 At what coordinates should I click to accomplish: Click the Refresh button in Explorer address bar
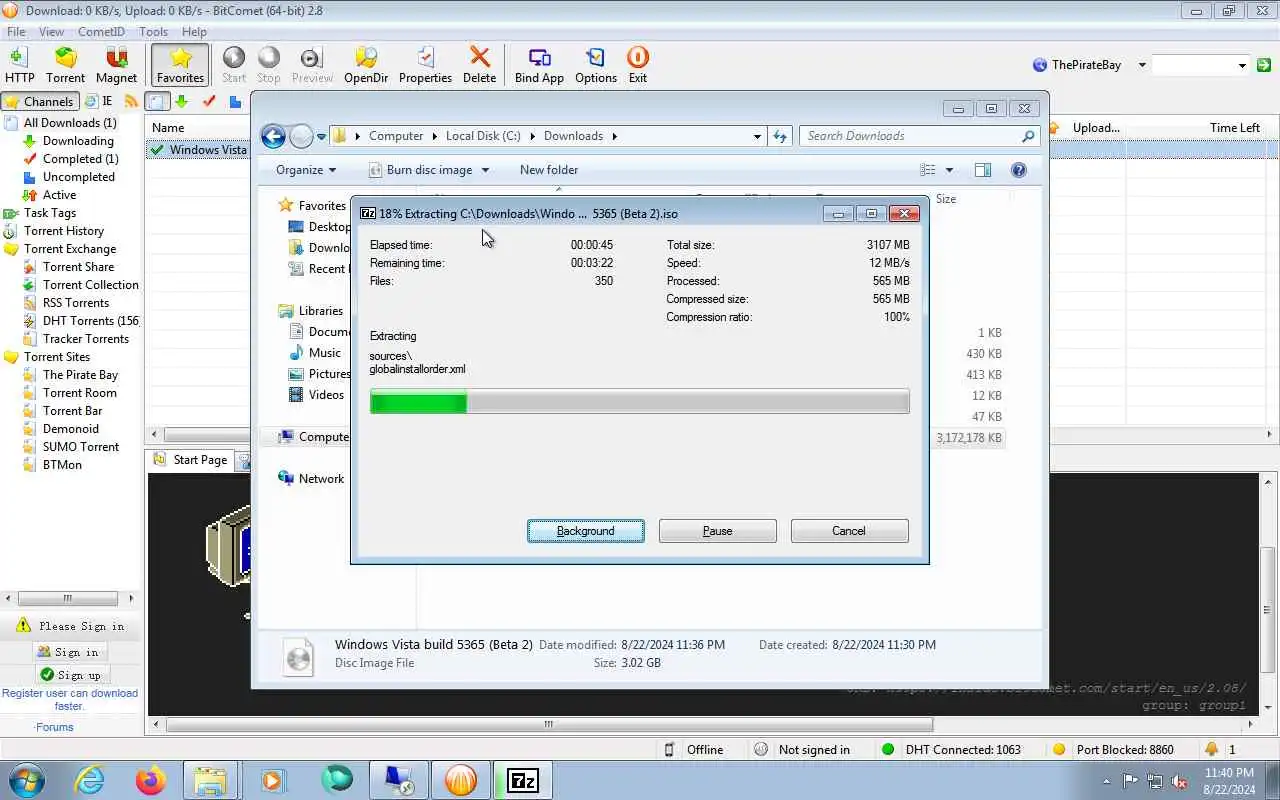coord(781,136)
